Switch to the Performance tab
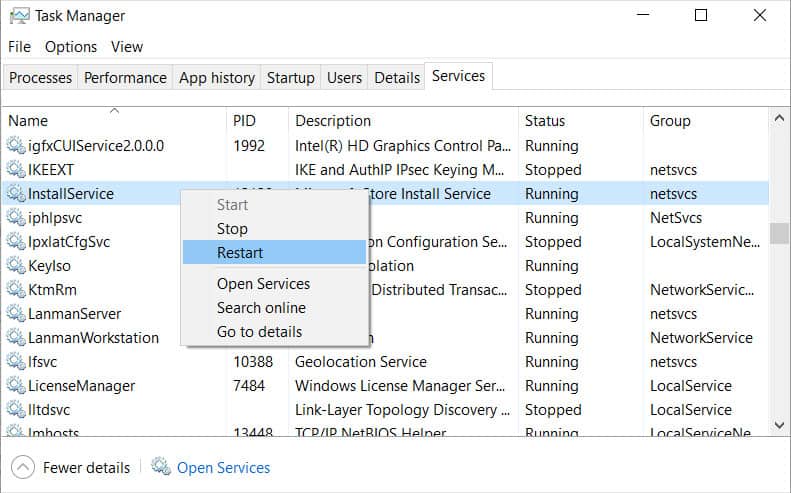The image size is (791, 493). click(125, 78)
